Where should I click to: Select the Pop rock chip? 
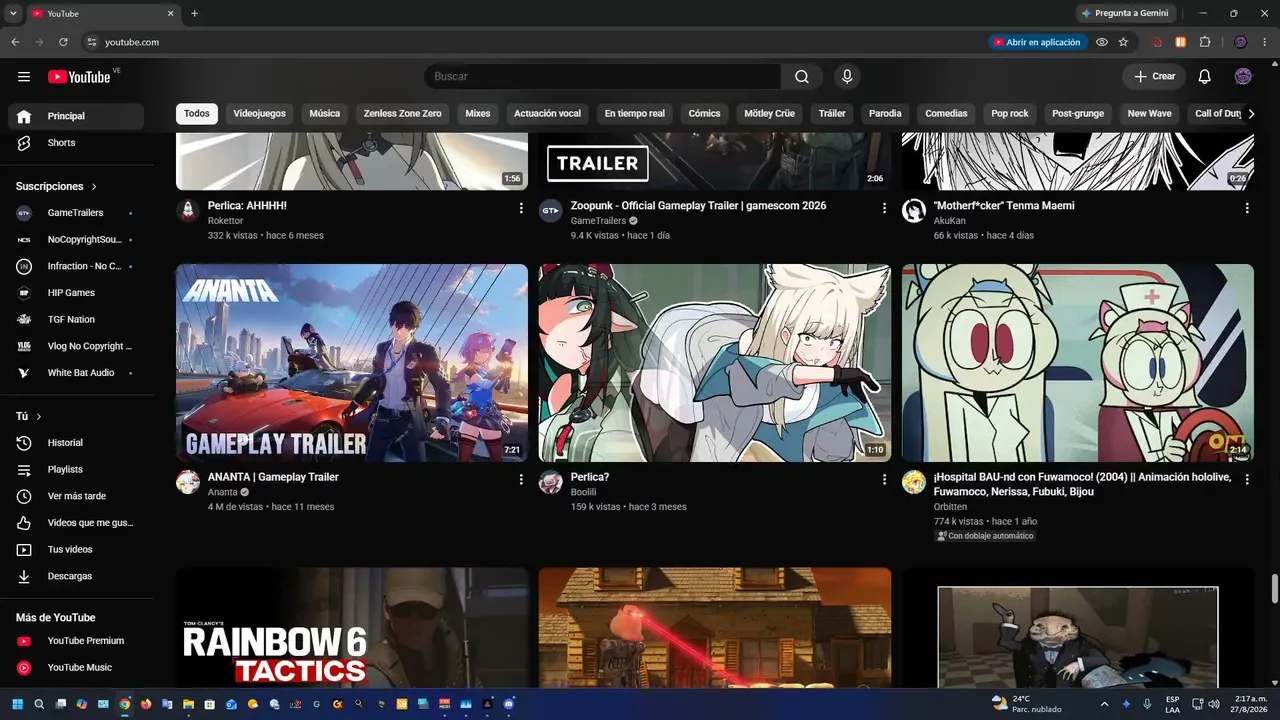pyautogui.click(x=1010, y=114)
